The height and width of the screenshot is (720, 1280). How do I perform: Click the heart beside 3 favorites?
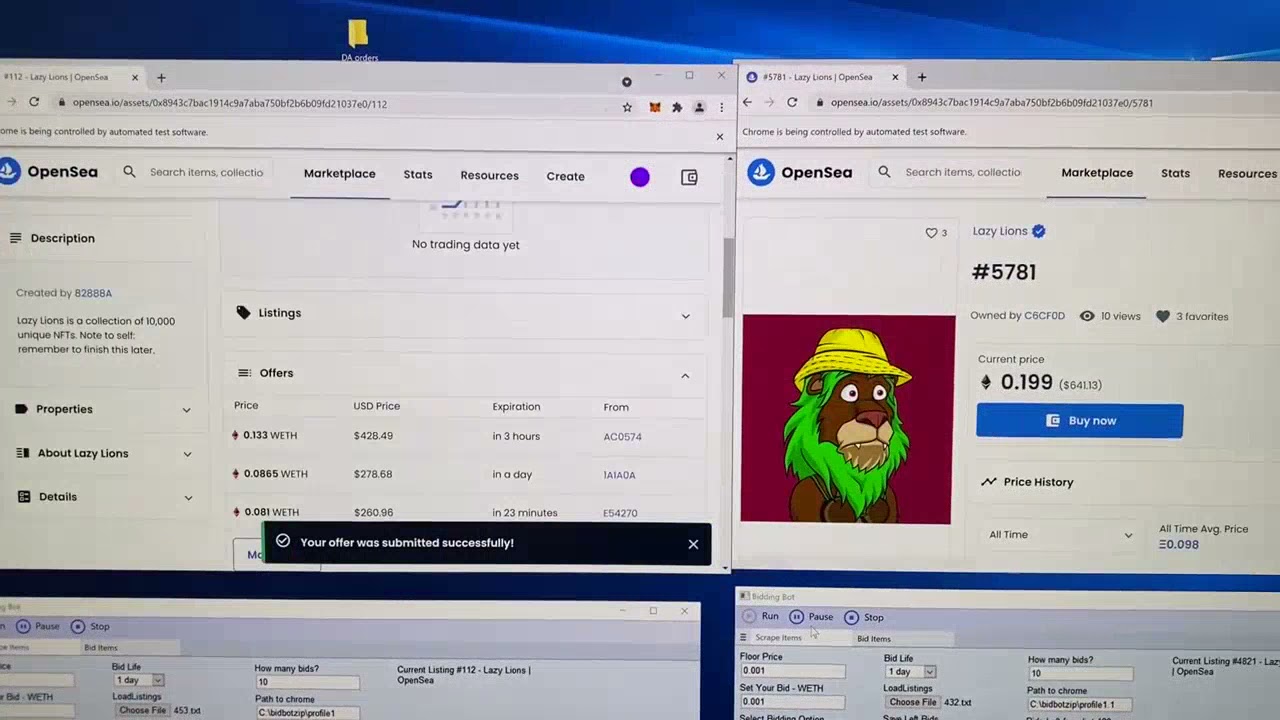[1162, 316]
